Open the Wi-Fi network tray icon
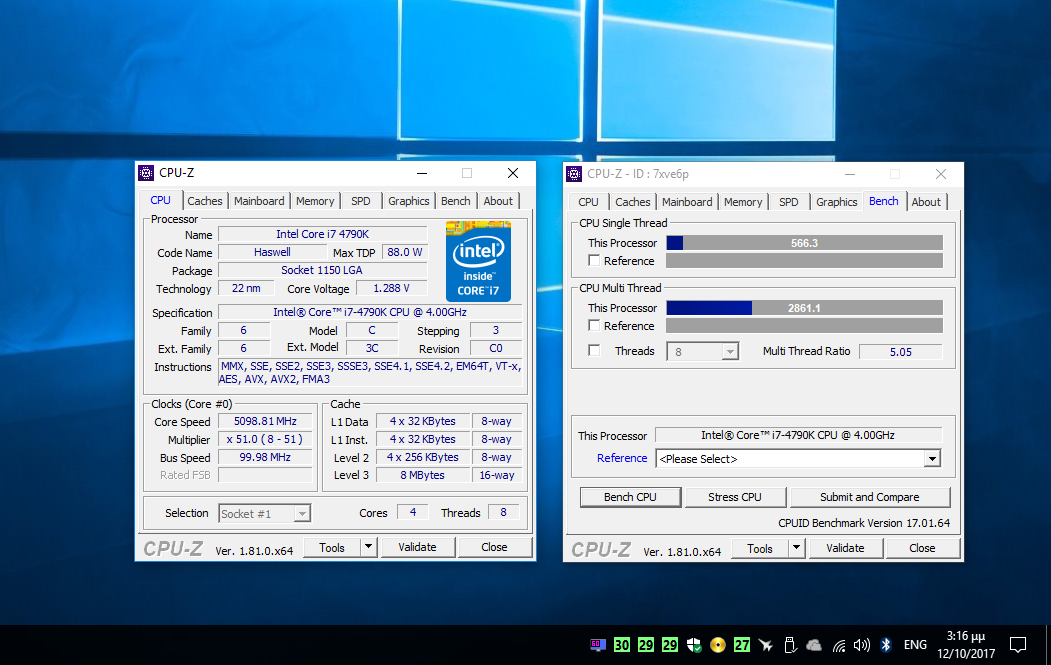 839,646
